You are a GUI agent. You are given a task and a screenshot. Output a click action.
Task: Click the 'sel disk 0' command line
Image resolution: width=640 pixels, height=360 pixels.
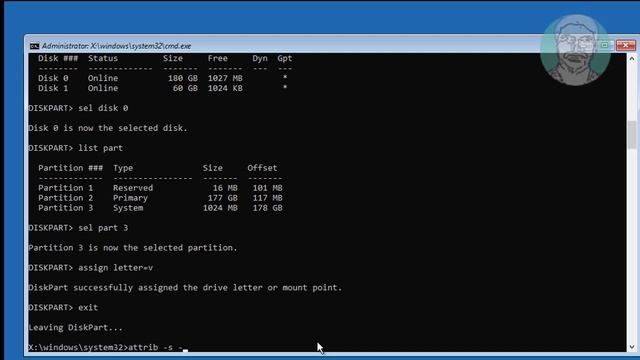pyautogui.click(x=78, y=108)
